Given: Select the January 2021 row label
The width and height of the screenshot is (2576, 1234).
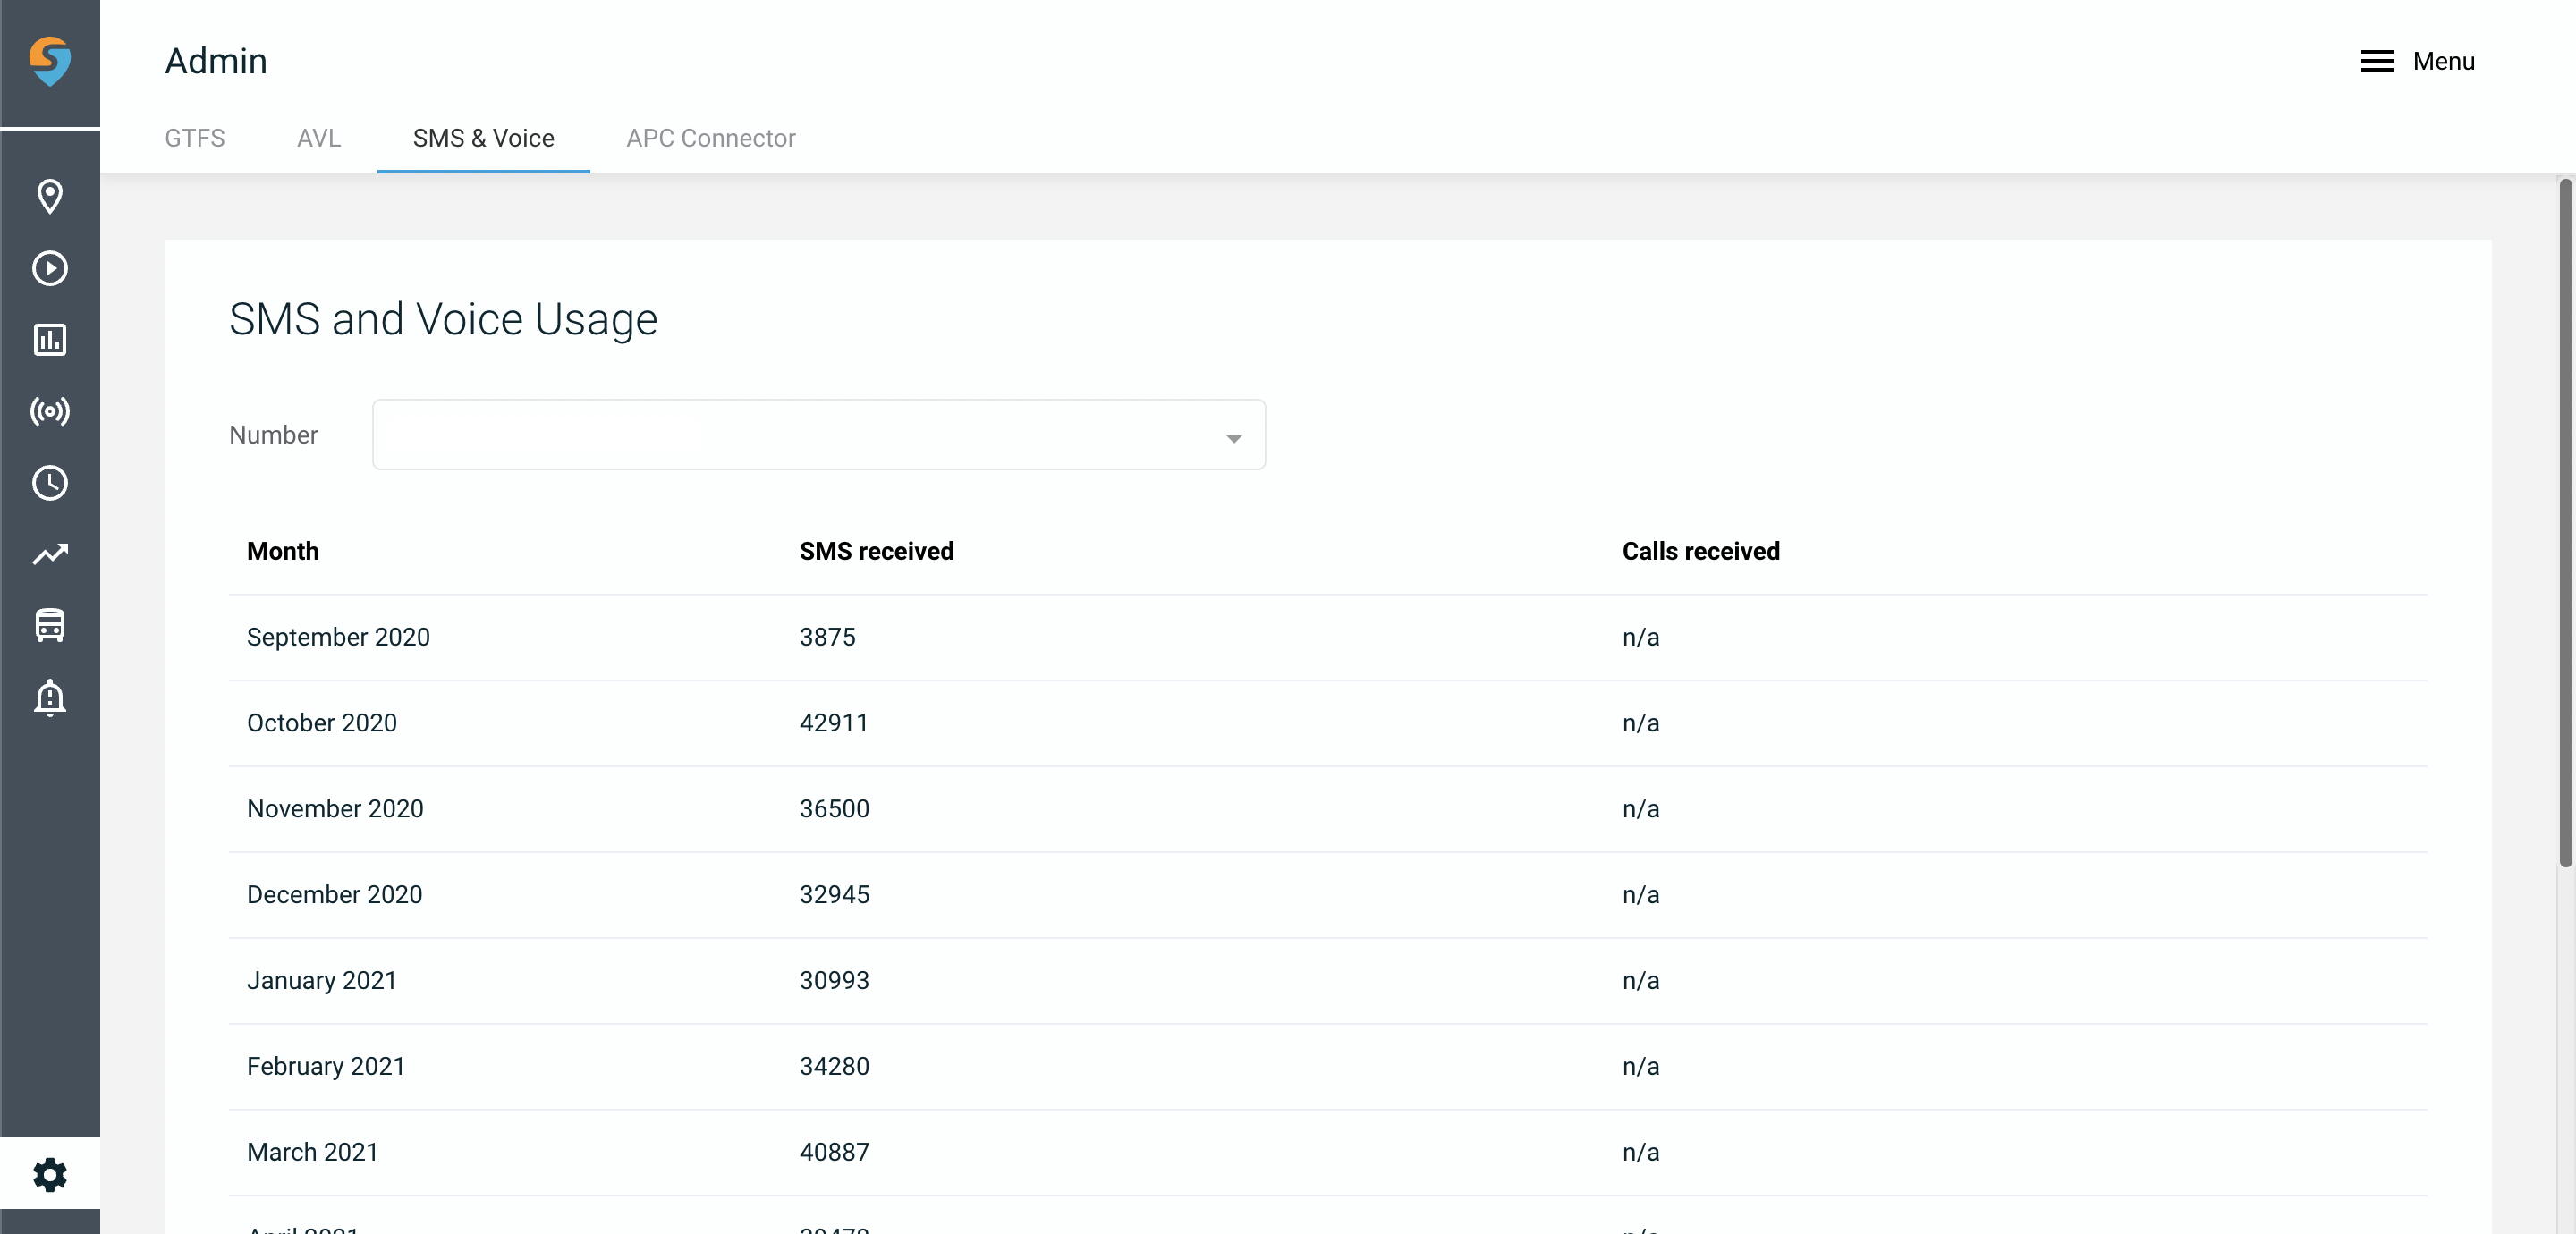Looking at the screenshot, I should pyautogui.click(x=321, y=980).
